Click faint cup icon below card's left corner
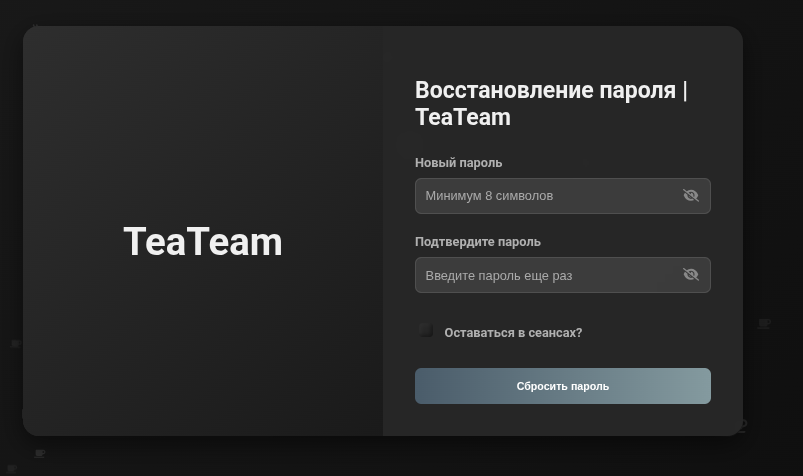The image size is (803, 476). (40, 454)
